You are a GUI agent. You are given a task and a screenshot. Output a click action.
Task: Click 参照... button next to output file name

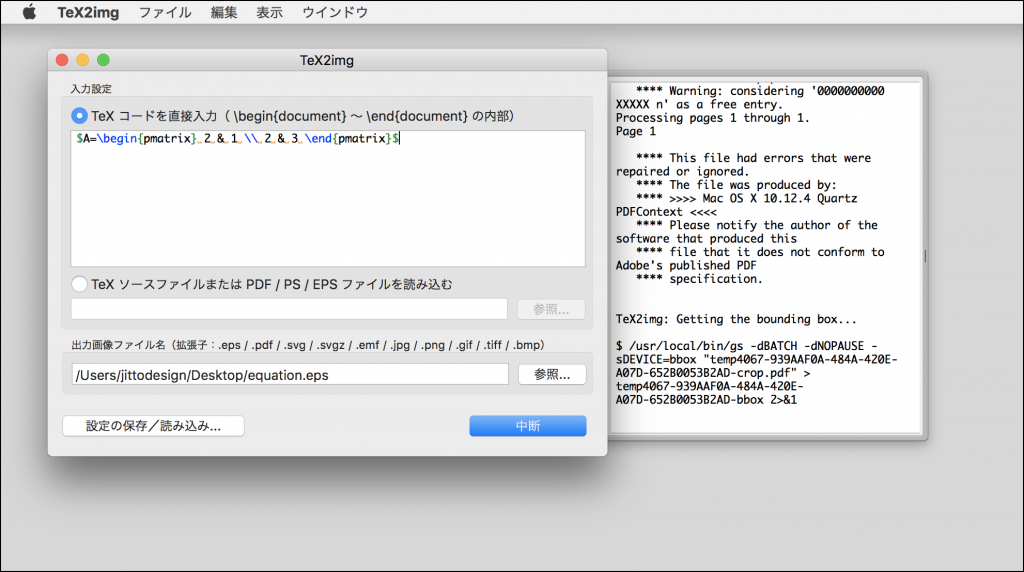pos(552,375)
